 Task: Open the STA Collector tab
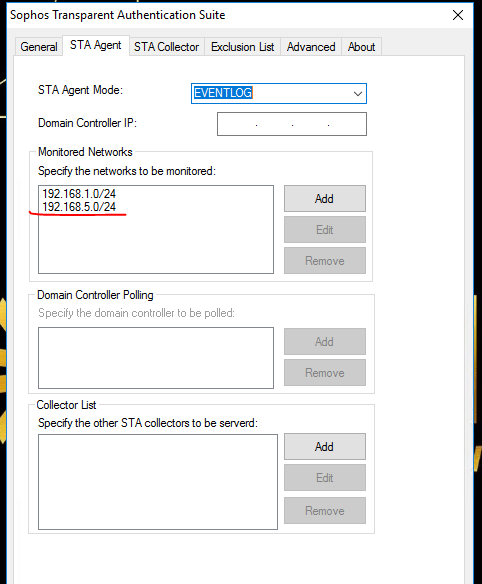point(167,47)
